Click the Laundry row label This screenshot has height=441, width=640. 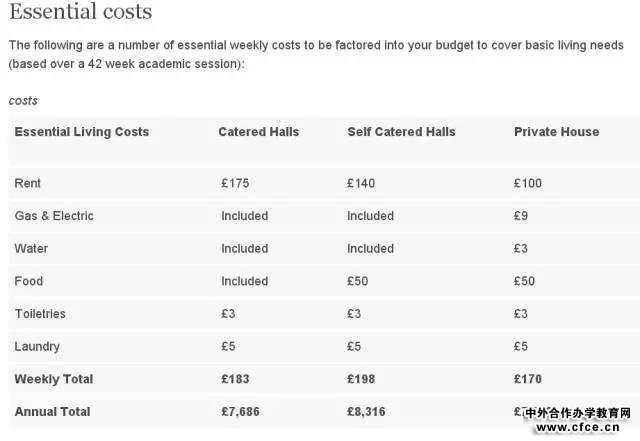[37, 347]
